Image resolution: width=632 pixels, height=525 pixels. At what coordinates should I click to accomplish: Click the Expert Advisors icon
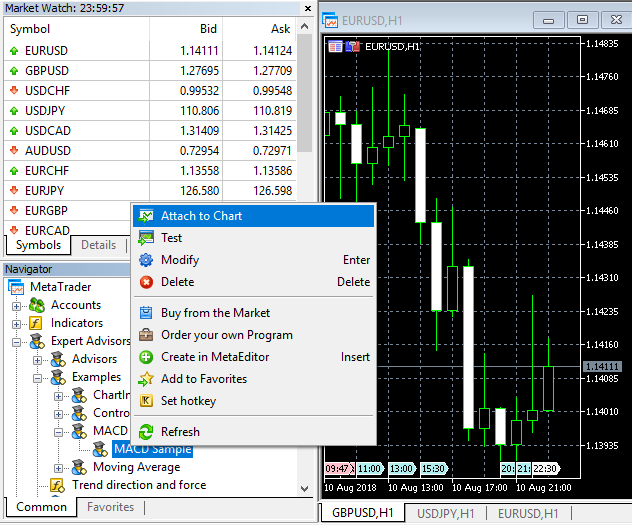click(37, 341)
